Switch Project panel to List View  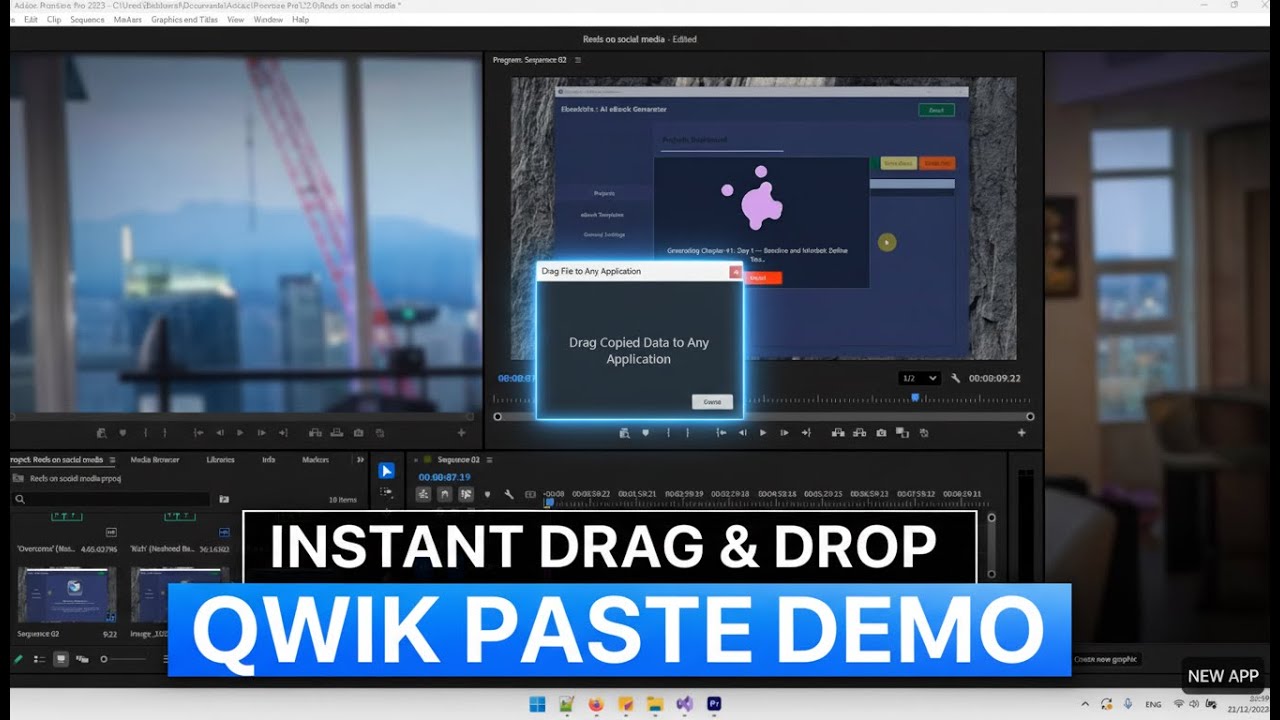(x=39, y=659)
